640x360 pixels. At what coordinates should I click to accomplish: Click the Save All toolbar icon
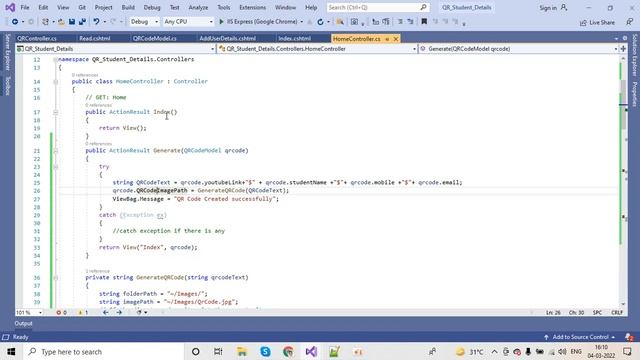click(82, 22)
